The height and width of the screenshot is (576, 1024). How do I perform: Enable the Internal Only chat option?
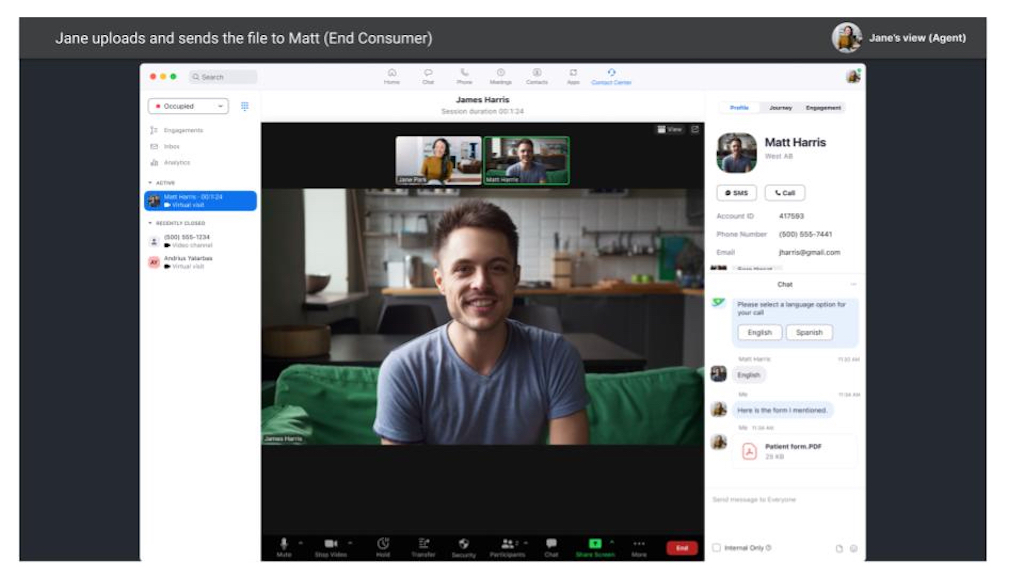[717, 548]
